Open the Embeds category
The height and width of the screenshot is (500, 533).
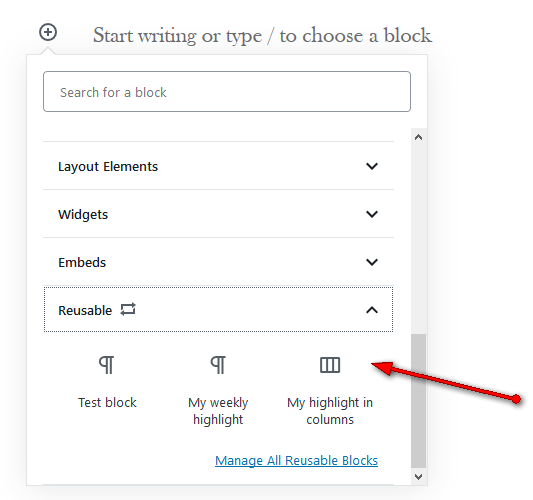[x=218, y=262]
